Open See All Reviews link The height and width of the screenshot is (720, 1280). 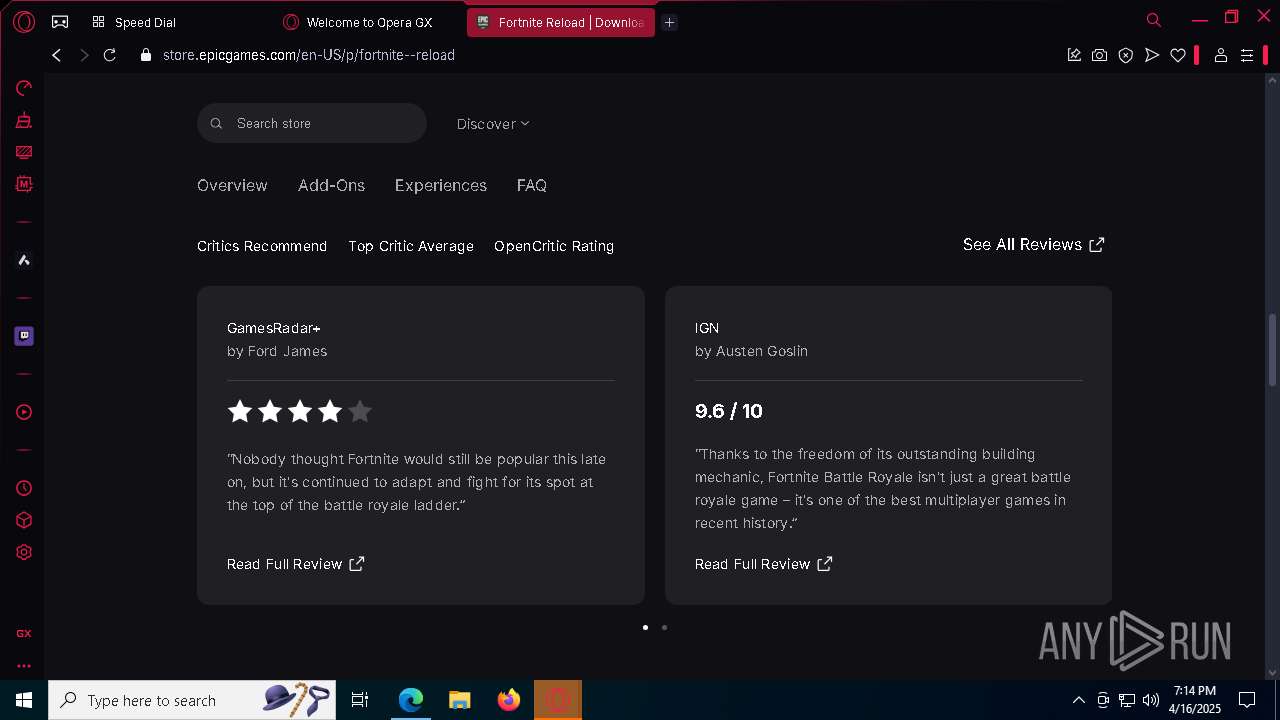point(1034,244)
